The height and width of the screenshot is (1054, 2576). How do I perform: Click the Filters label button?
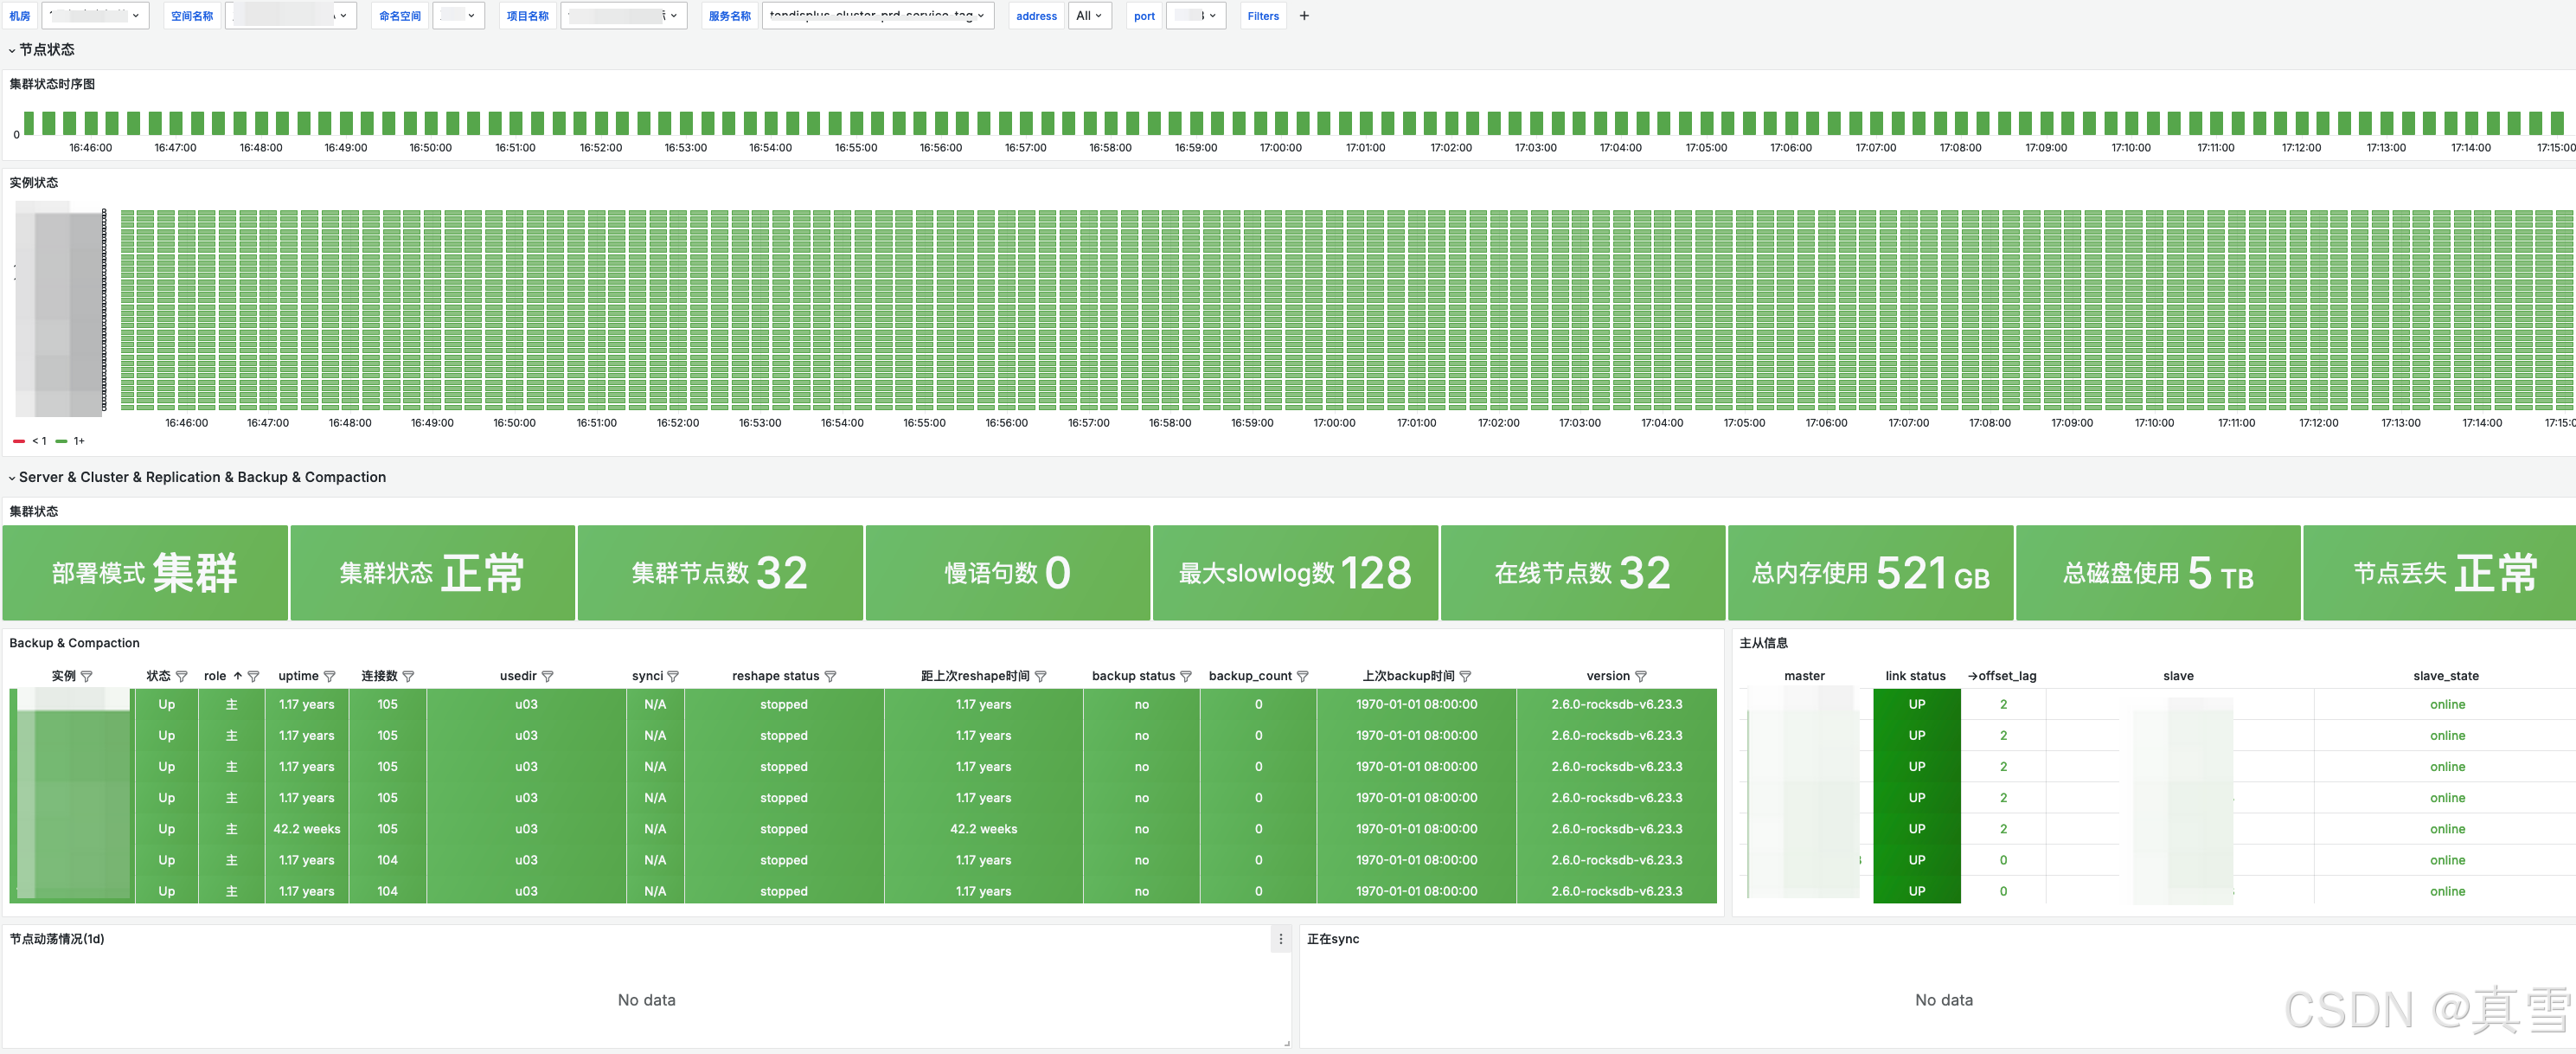[x=1262, y=16]
